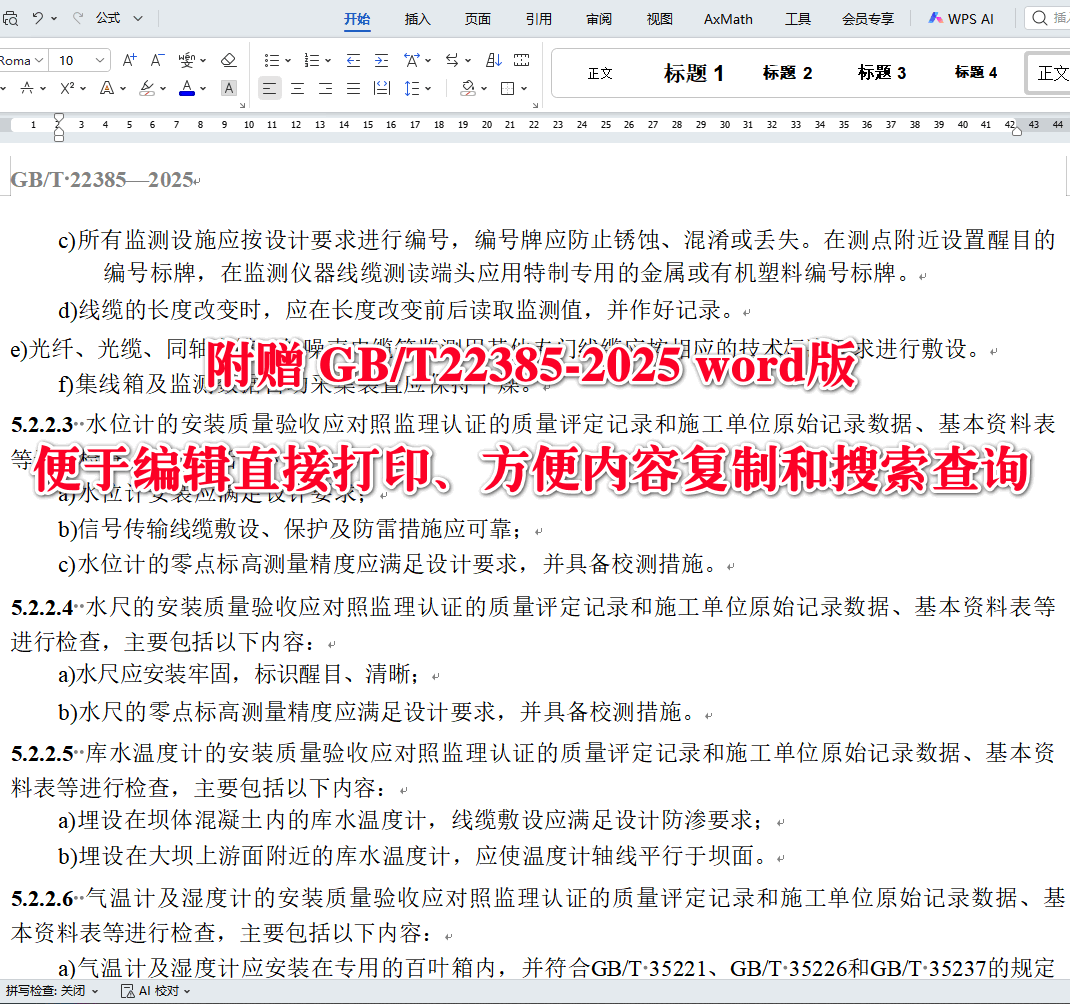Viewport: 1070px width, 1004px height.
Task: Click the Sort icon on the ribbon
Action: (493, 60)
